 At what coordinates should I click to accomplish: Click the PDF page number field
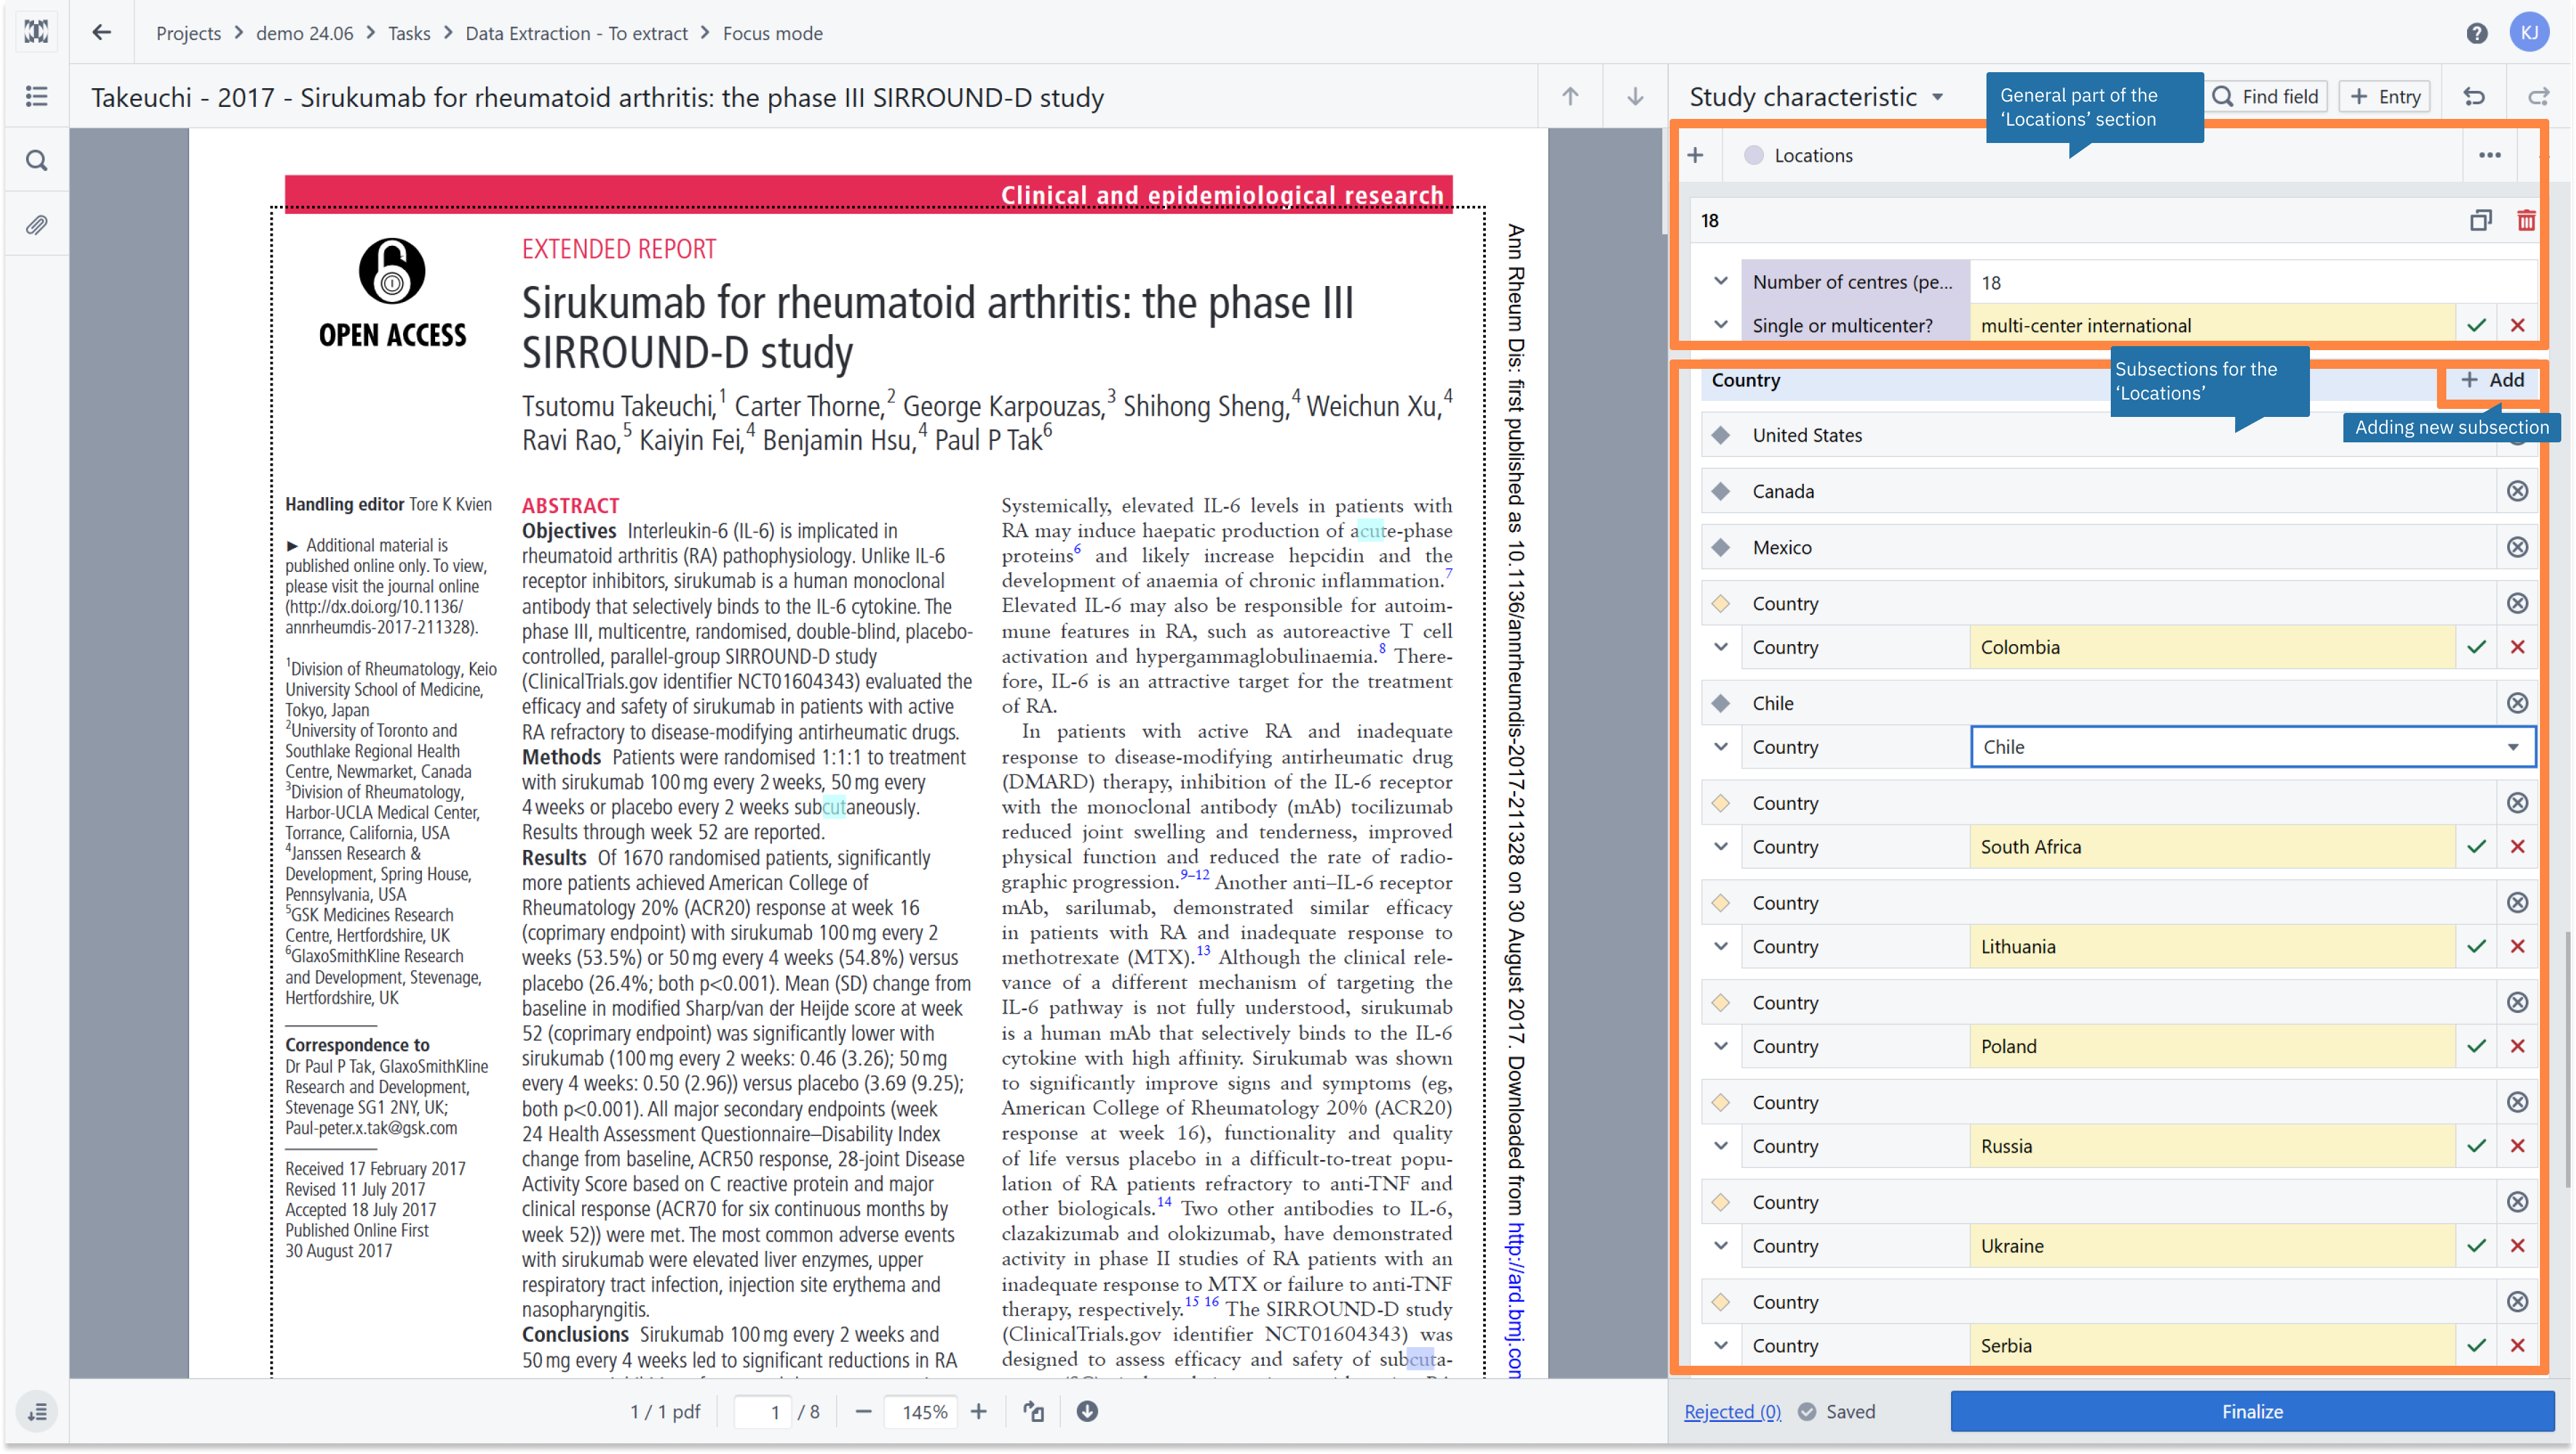point(763,1411)
